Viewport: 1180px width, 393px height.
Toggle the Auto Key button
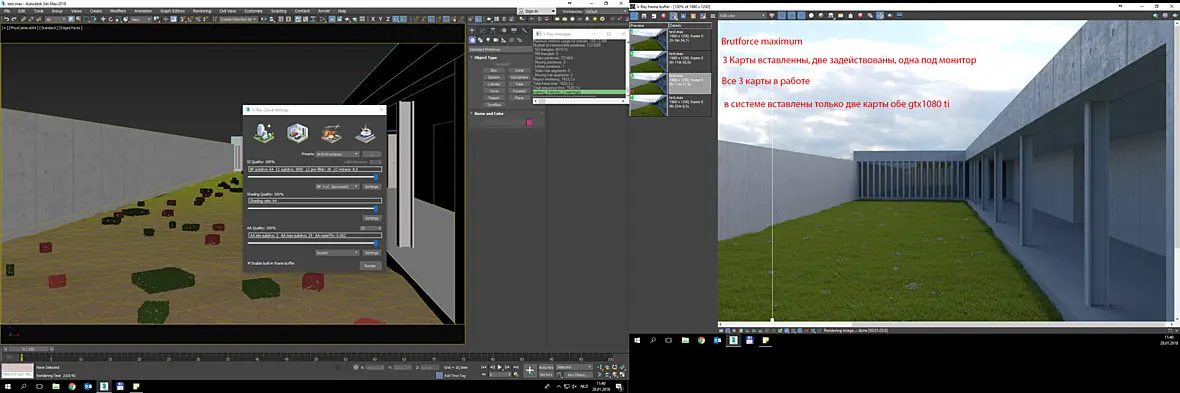point(546,367)
